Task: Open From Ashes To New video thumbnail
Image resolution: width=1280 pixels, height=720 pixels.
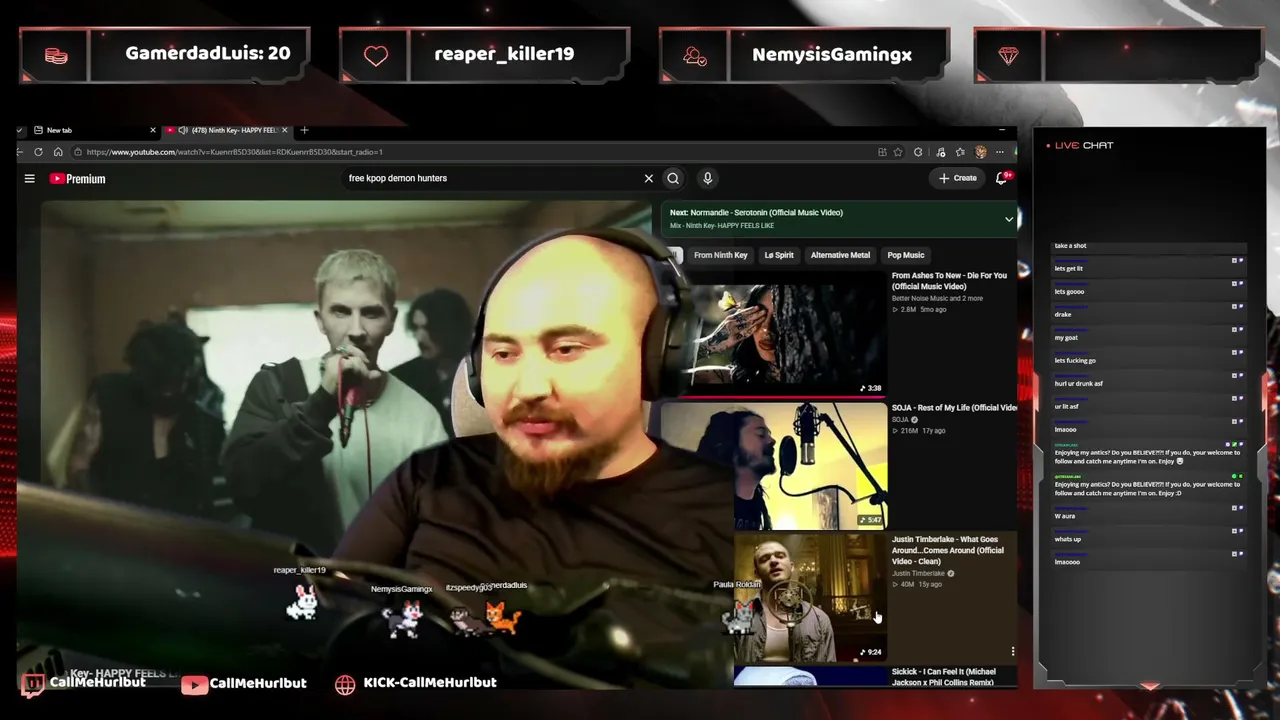Action: (x=773, y=333)
